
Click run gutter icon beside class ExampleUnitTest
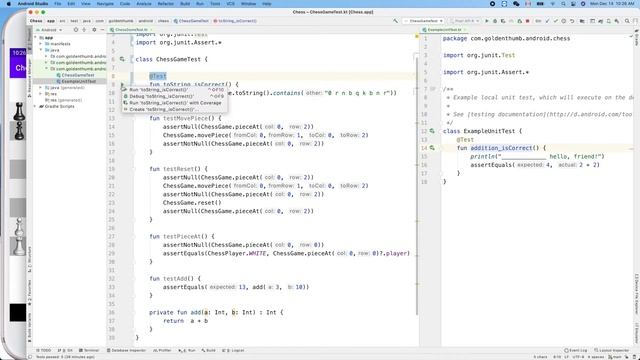tap(432, 131)
